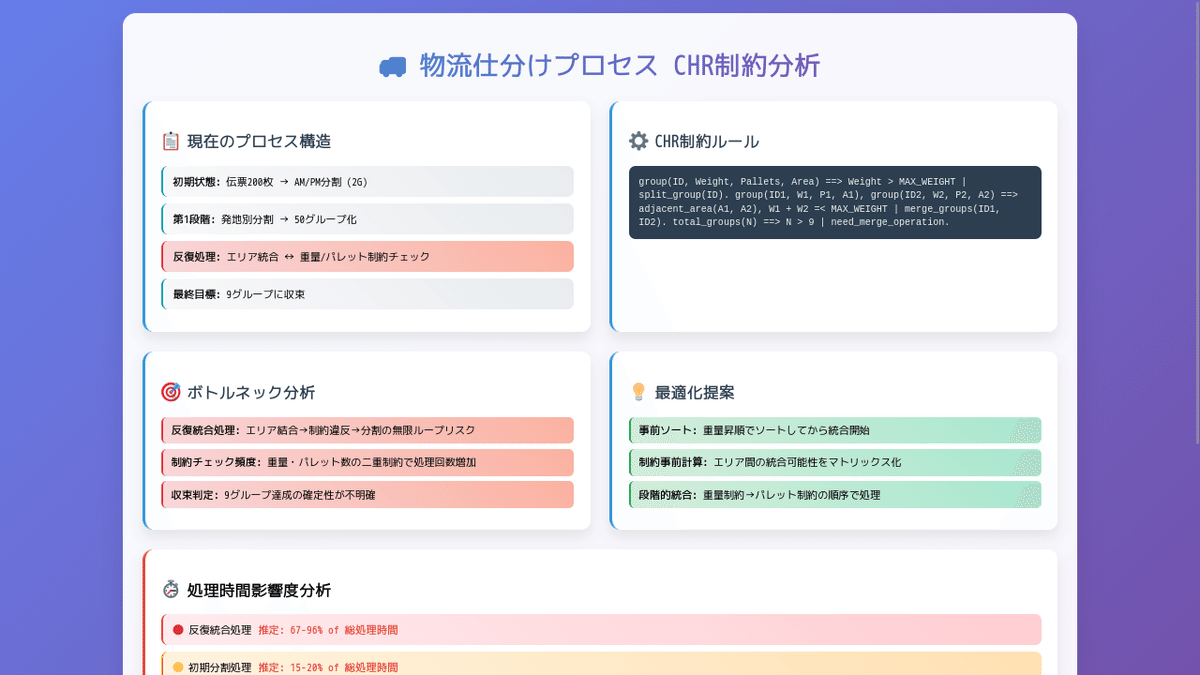Open the 第1段階 発地別分割 item
The image size is (1200, 675).
(367, 219)
